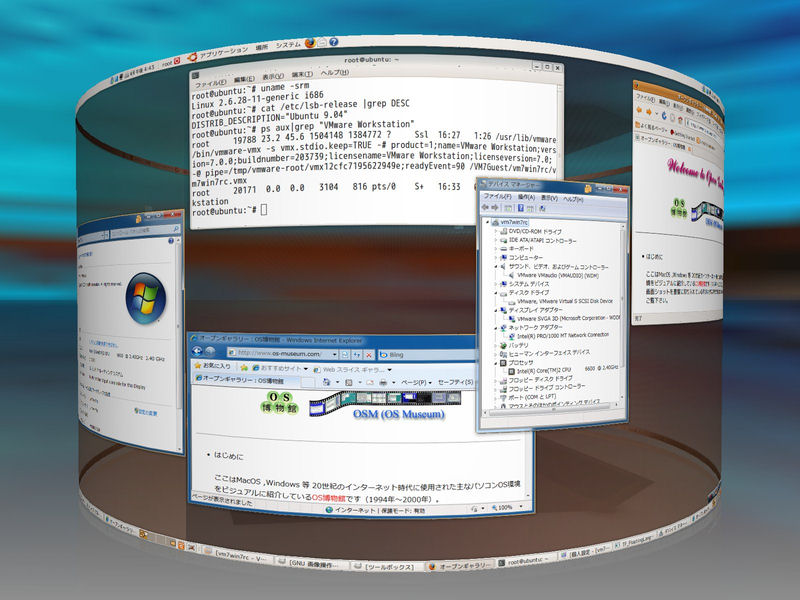The width and height of the screenshot is (800, 600).
Task: Open おすすめサイト dropdown in IE
Action: point(280,368)
